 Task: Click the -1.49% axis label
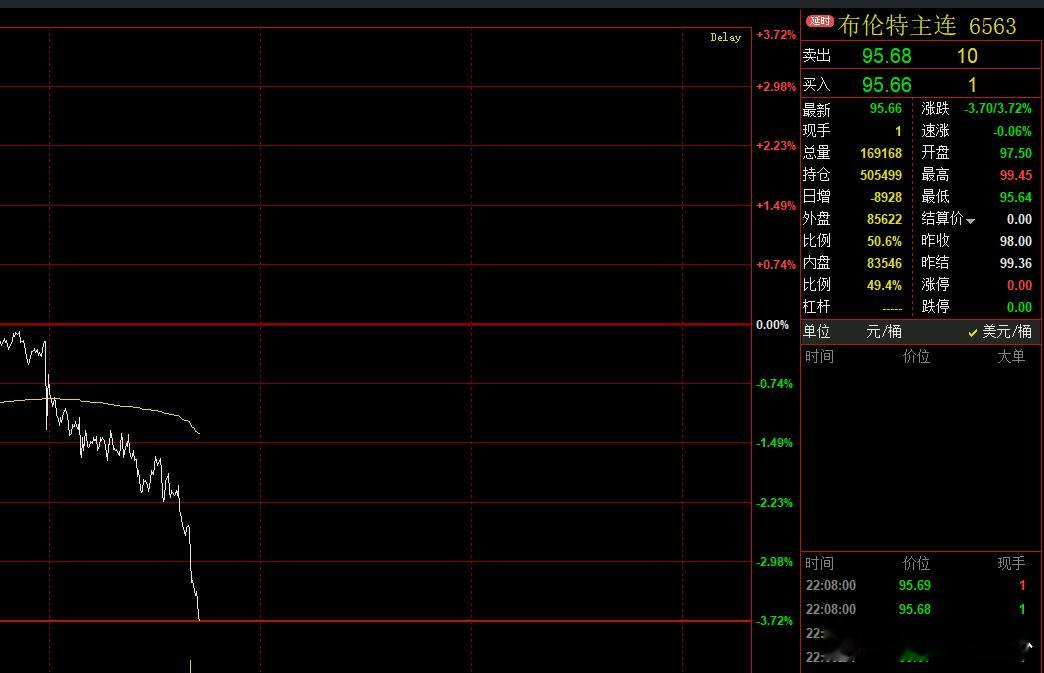click(774, 443)
